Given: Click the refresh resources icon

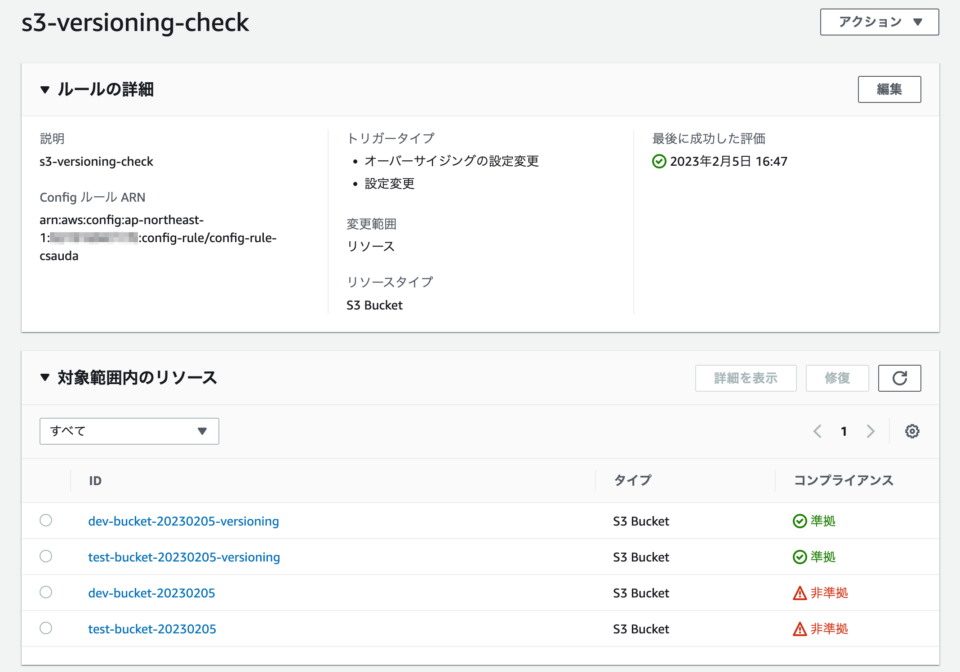Looking at the screenshot, I should pos(899,378).
